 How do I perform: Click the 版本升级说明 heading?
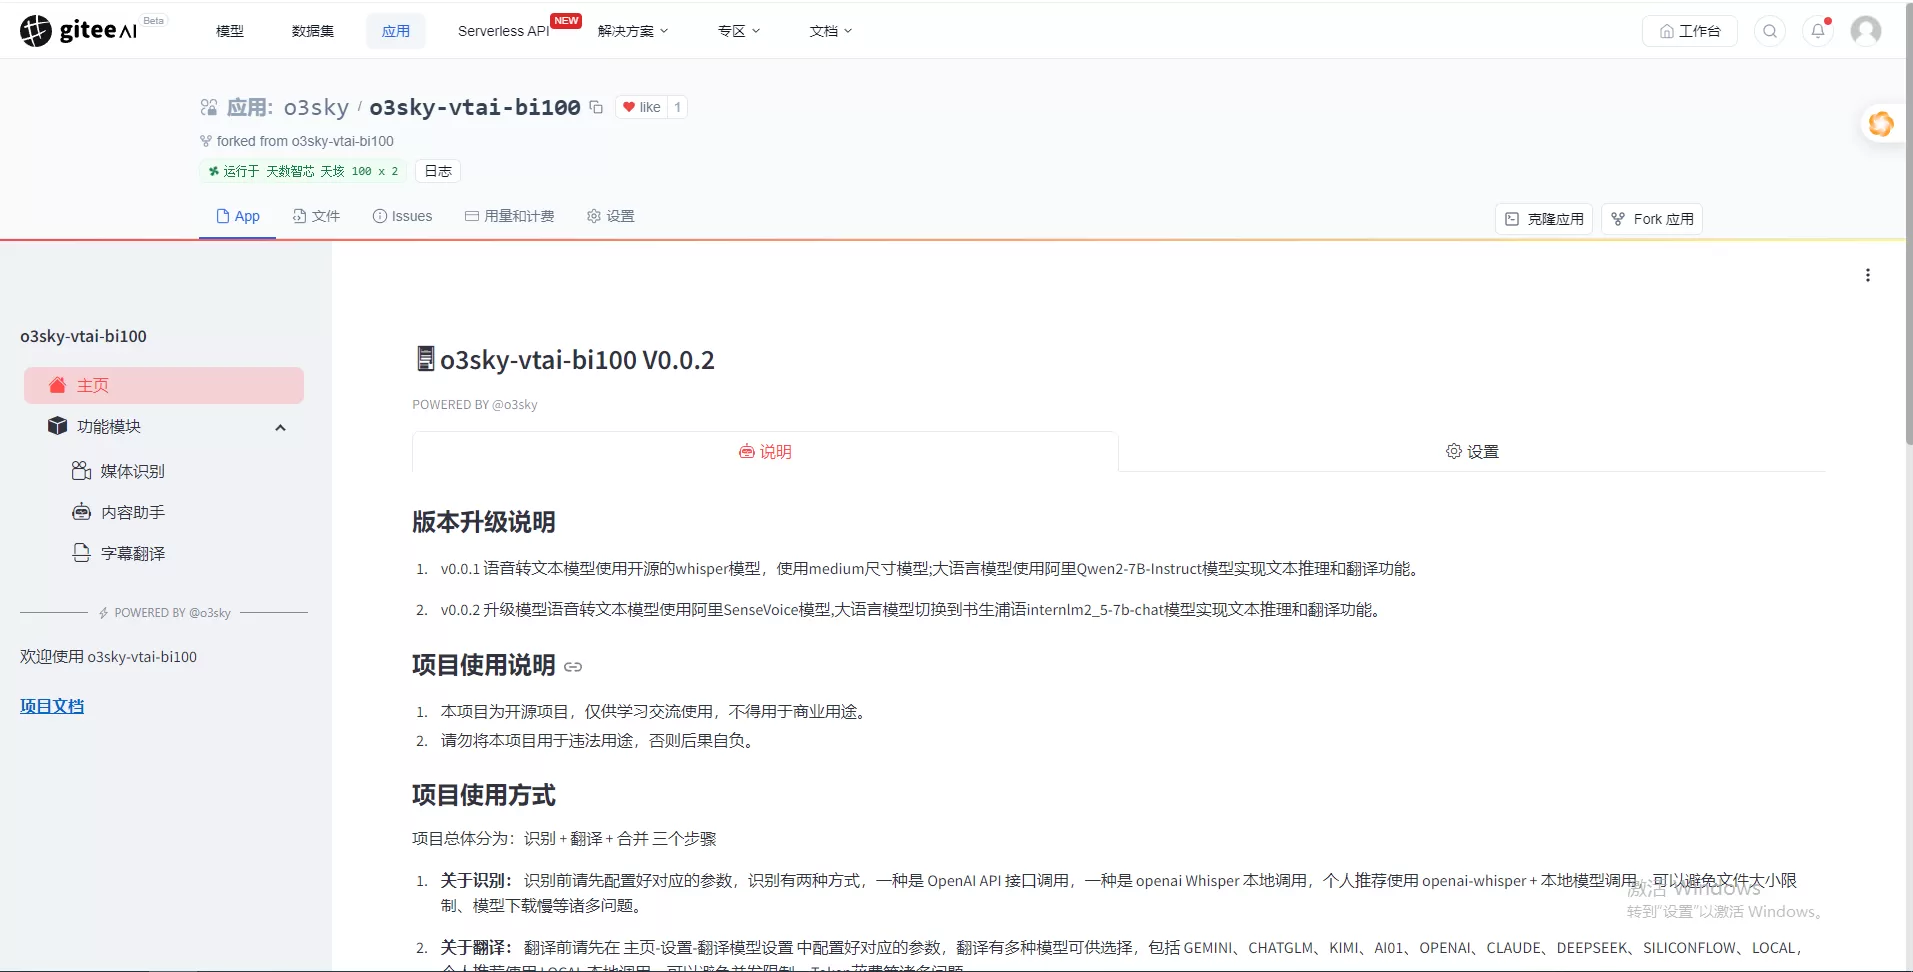484,522
